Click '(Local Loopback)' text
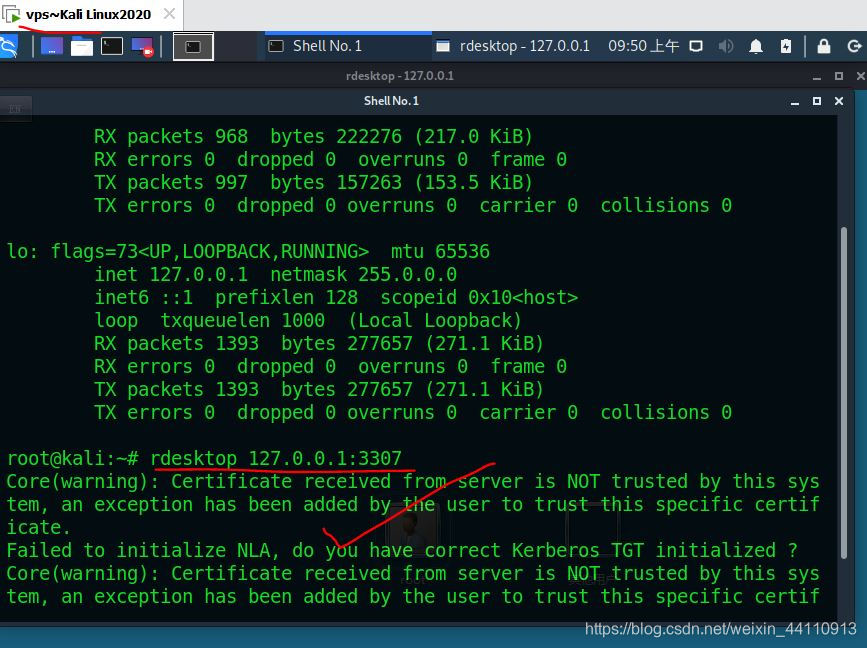The width and height of the screenshot is (867, 648). [x=435, y=321]
